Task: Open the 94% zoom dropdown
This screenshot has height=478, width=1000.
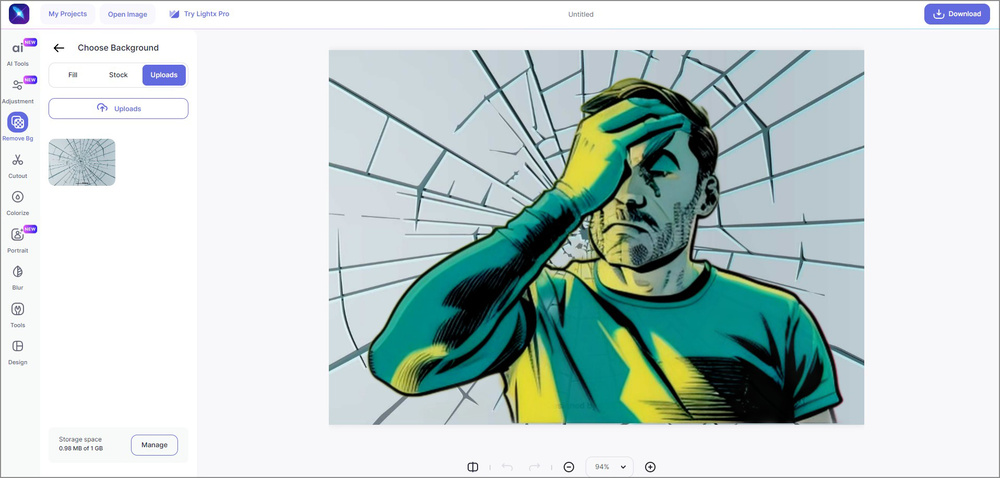Action: coord(610,467)
